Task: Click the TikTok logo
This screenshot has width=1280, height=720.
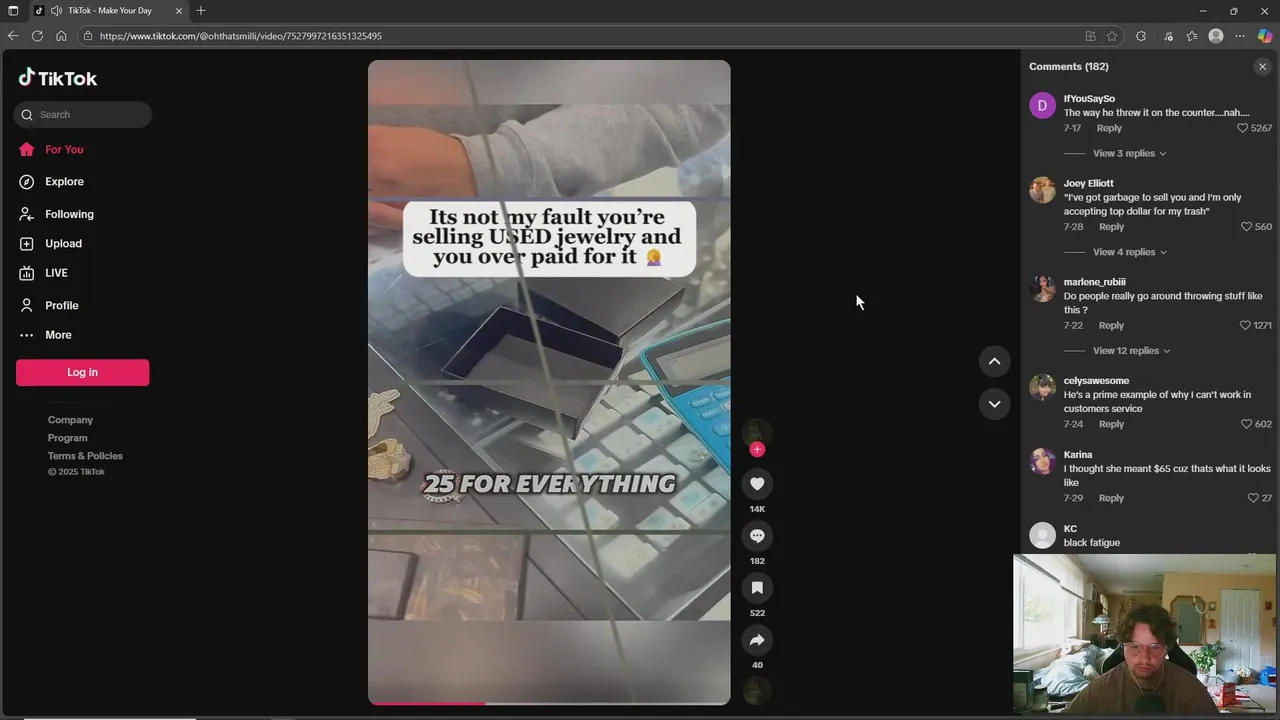Action: 57,78
